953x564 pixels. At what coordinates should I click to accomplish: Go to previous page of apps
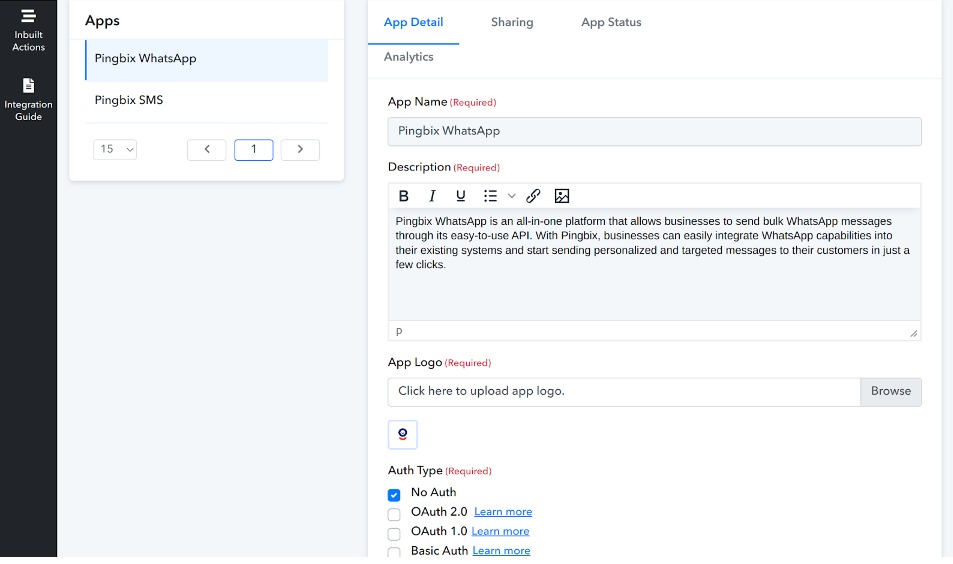(207, 150)
